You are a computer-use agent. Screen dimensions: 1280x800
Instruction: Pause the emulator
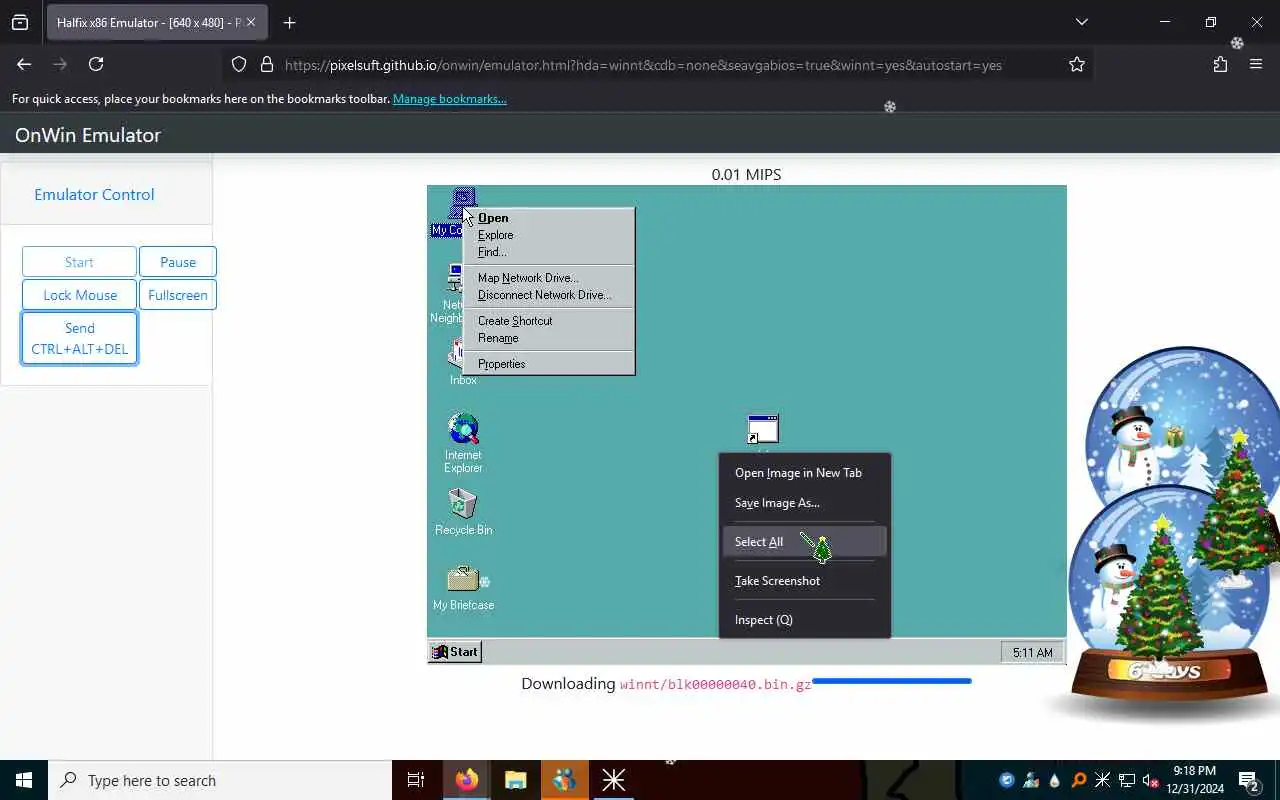[178, 262]
